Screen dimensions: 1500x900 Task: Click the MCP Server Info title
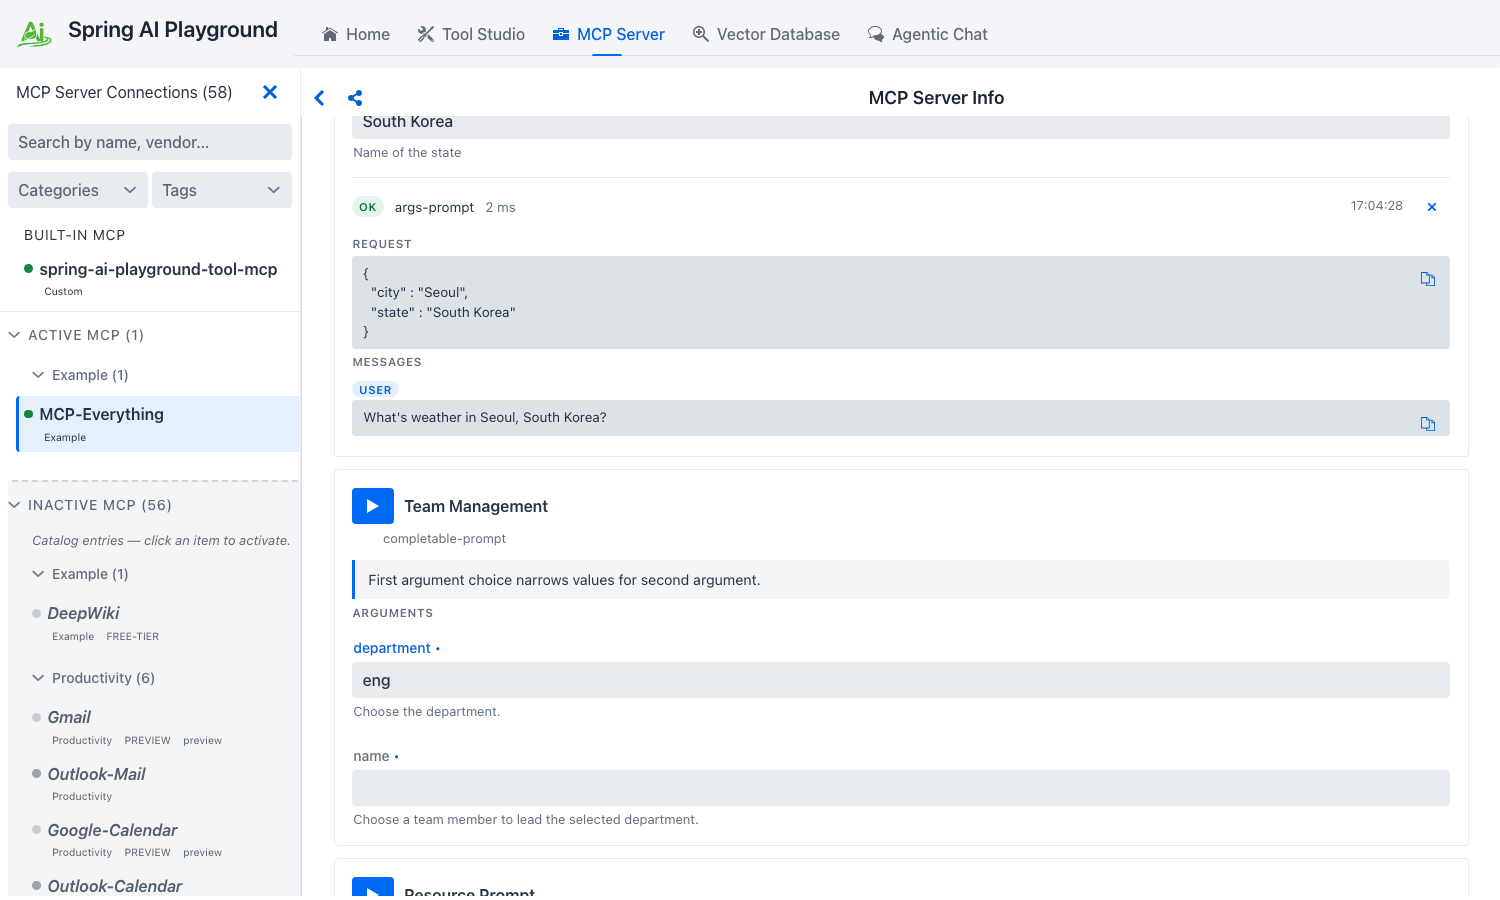(x=936, y=98)
